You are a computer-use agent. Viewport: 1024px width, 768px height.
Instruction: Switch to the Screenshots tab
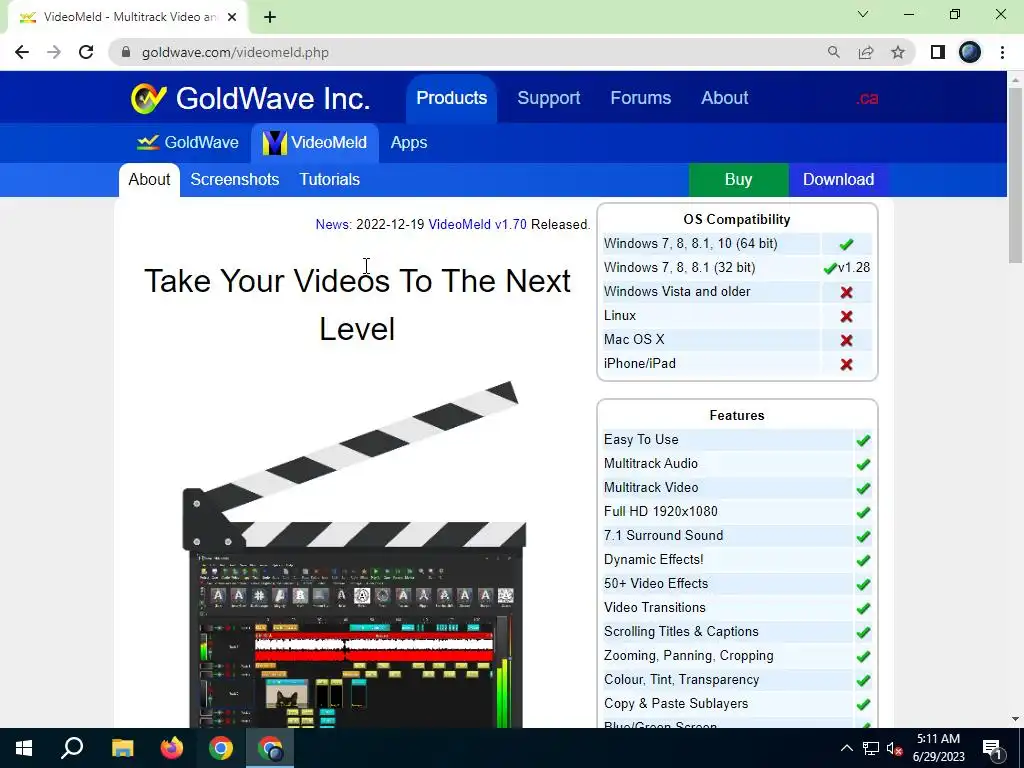pos(234,180)
